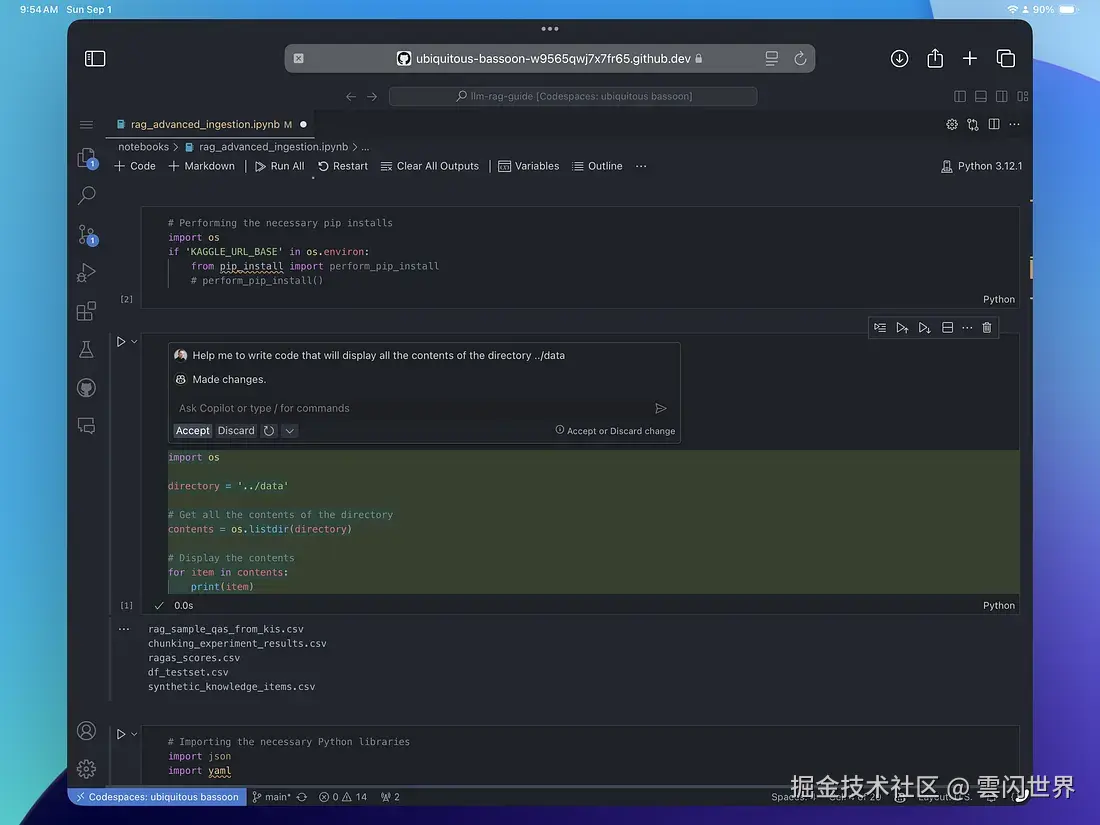Discard the Copilot changes

(x=236, y=431)
